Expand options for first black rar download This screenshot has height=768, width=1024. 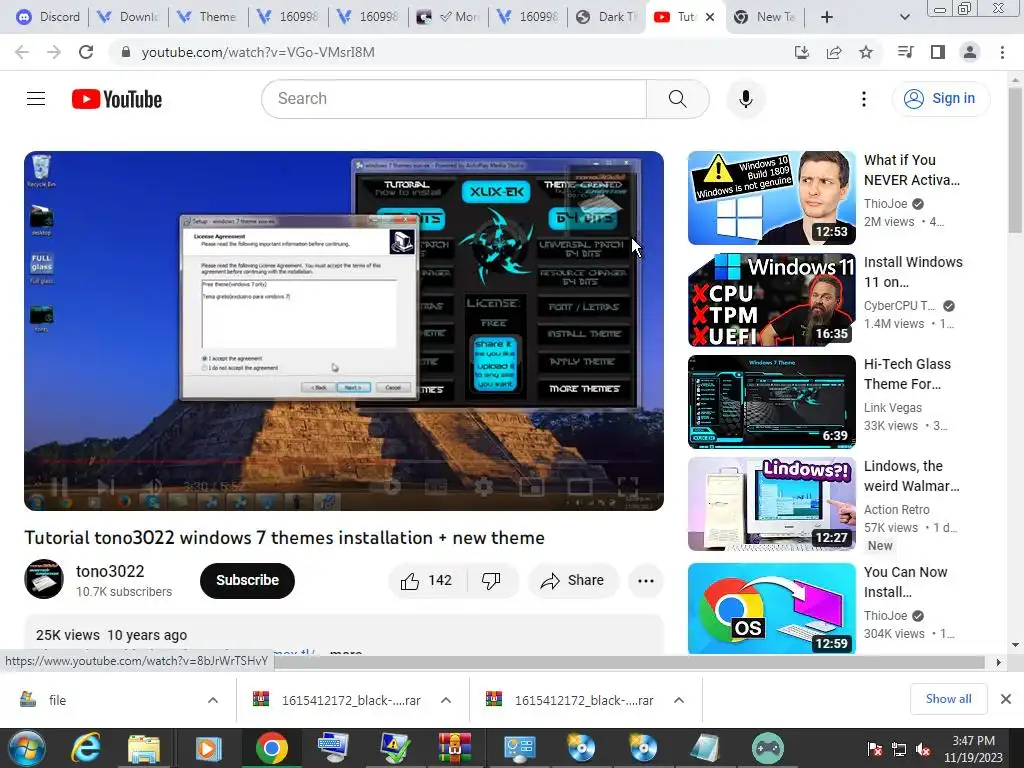point(445,700)
